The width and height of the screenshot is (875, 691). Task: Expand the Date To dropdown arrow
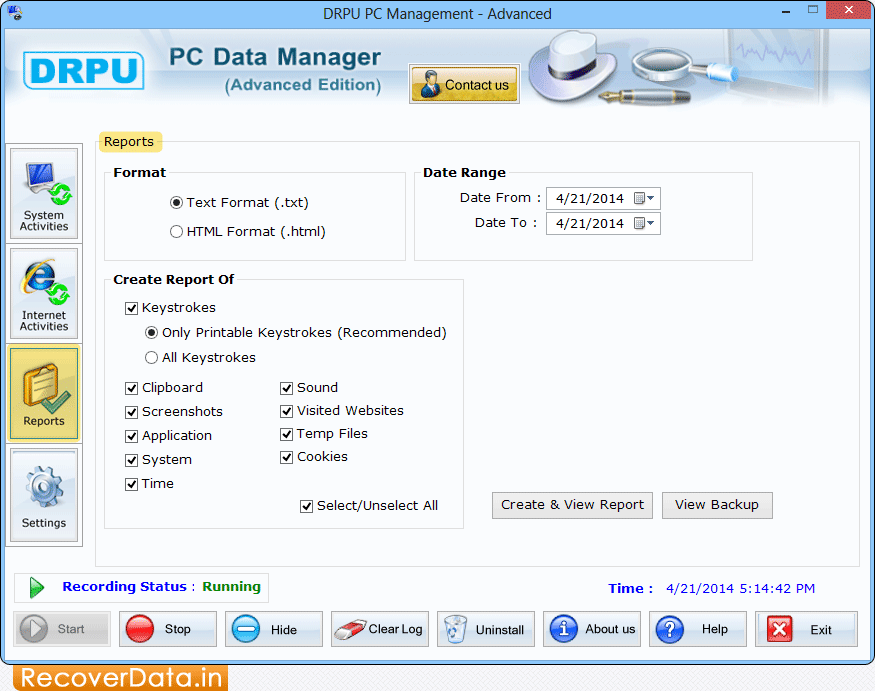coord(651,223)
